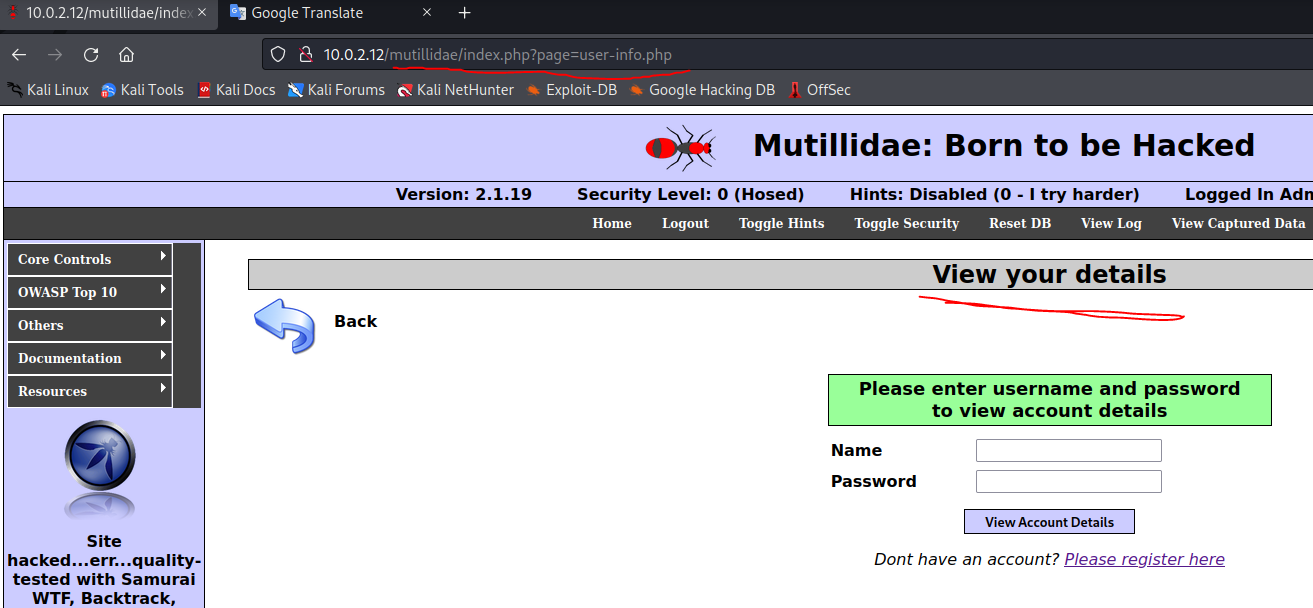Reload the page with the refresh icon
Image resolution: width=1313 pixels, height=608 pixels.
(91, 55)
